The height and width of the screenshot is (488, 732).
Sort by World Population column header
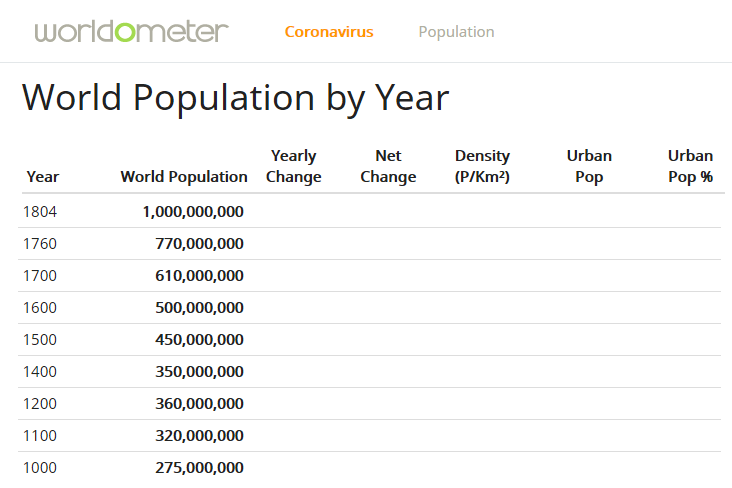[184, 177]
